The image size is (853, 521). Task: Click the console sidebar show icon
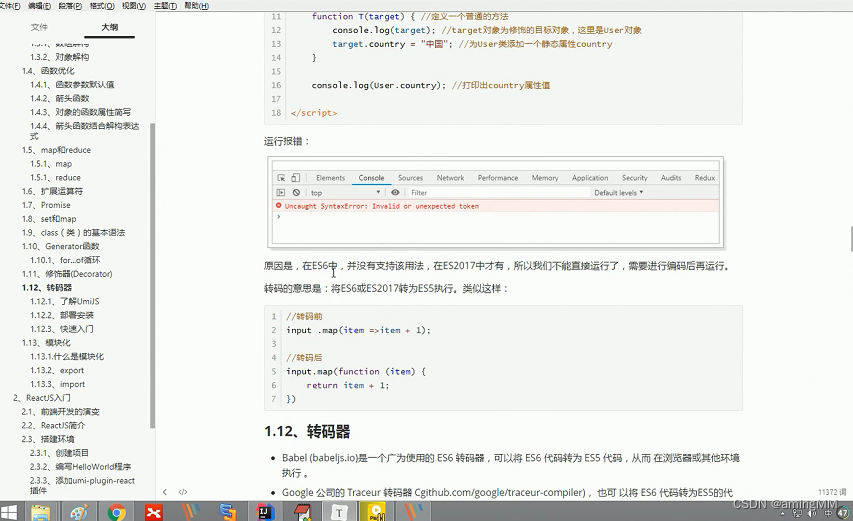coord(281,193)
